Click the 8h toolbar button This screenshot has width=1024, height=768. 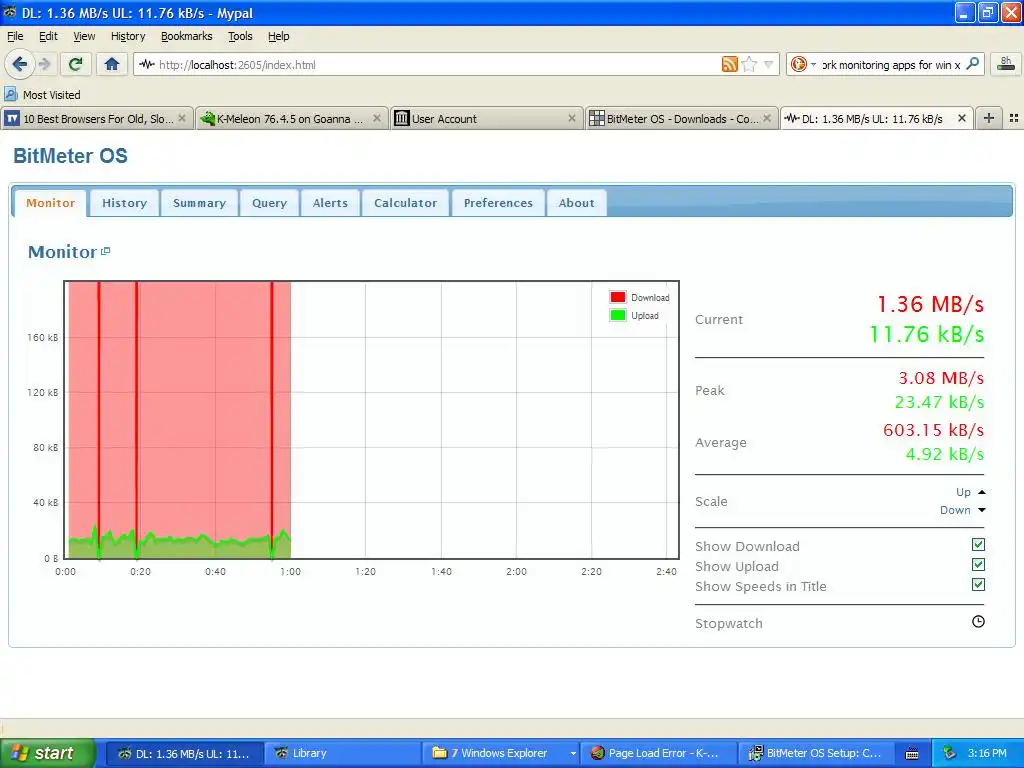coord(1006,64)
